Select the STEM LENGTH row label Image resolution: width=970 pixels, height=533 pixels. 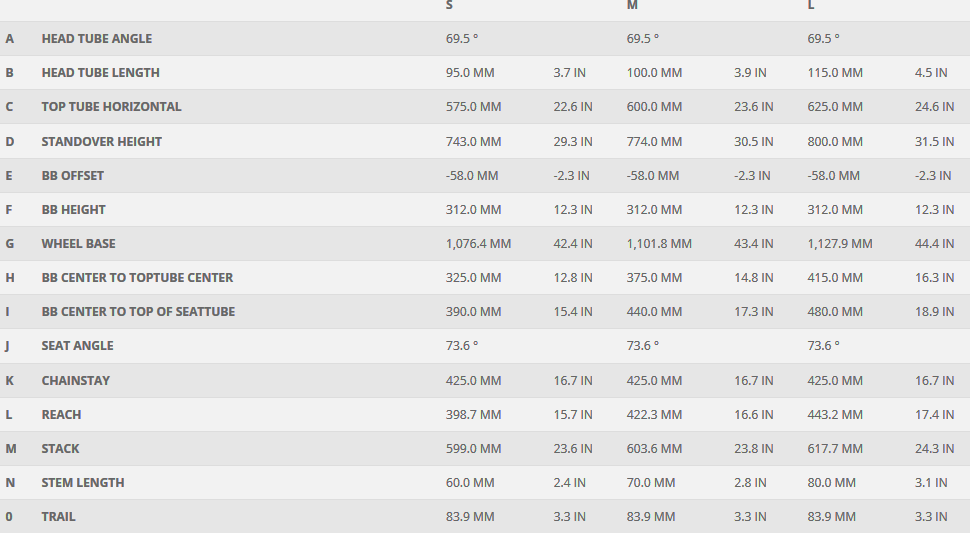[x=83, y=483]
